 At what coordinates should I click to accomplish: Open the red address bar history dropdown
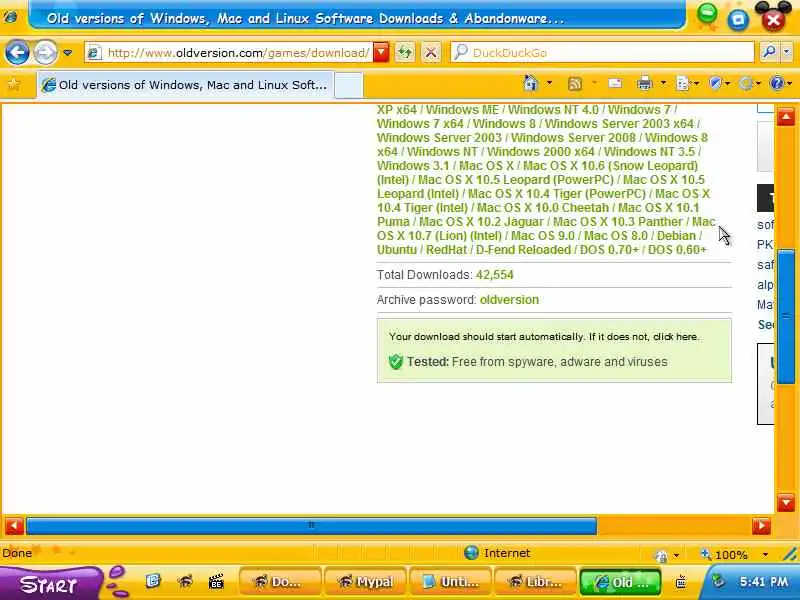[381, 53]
